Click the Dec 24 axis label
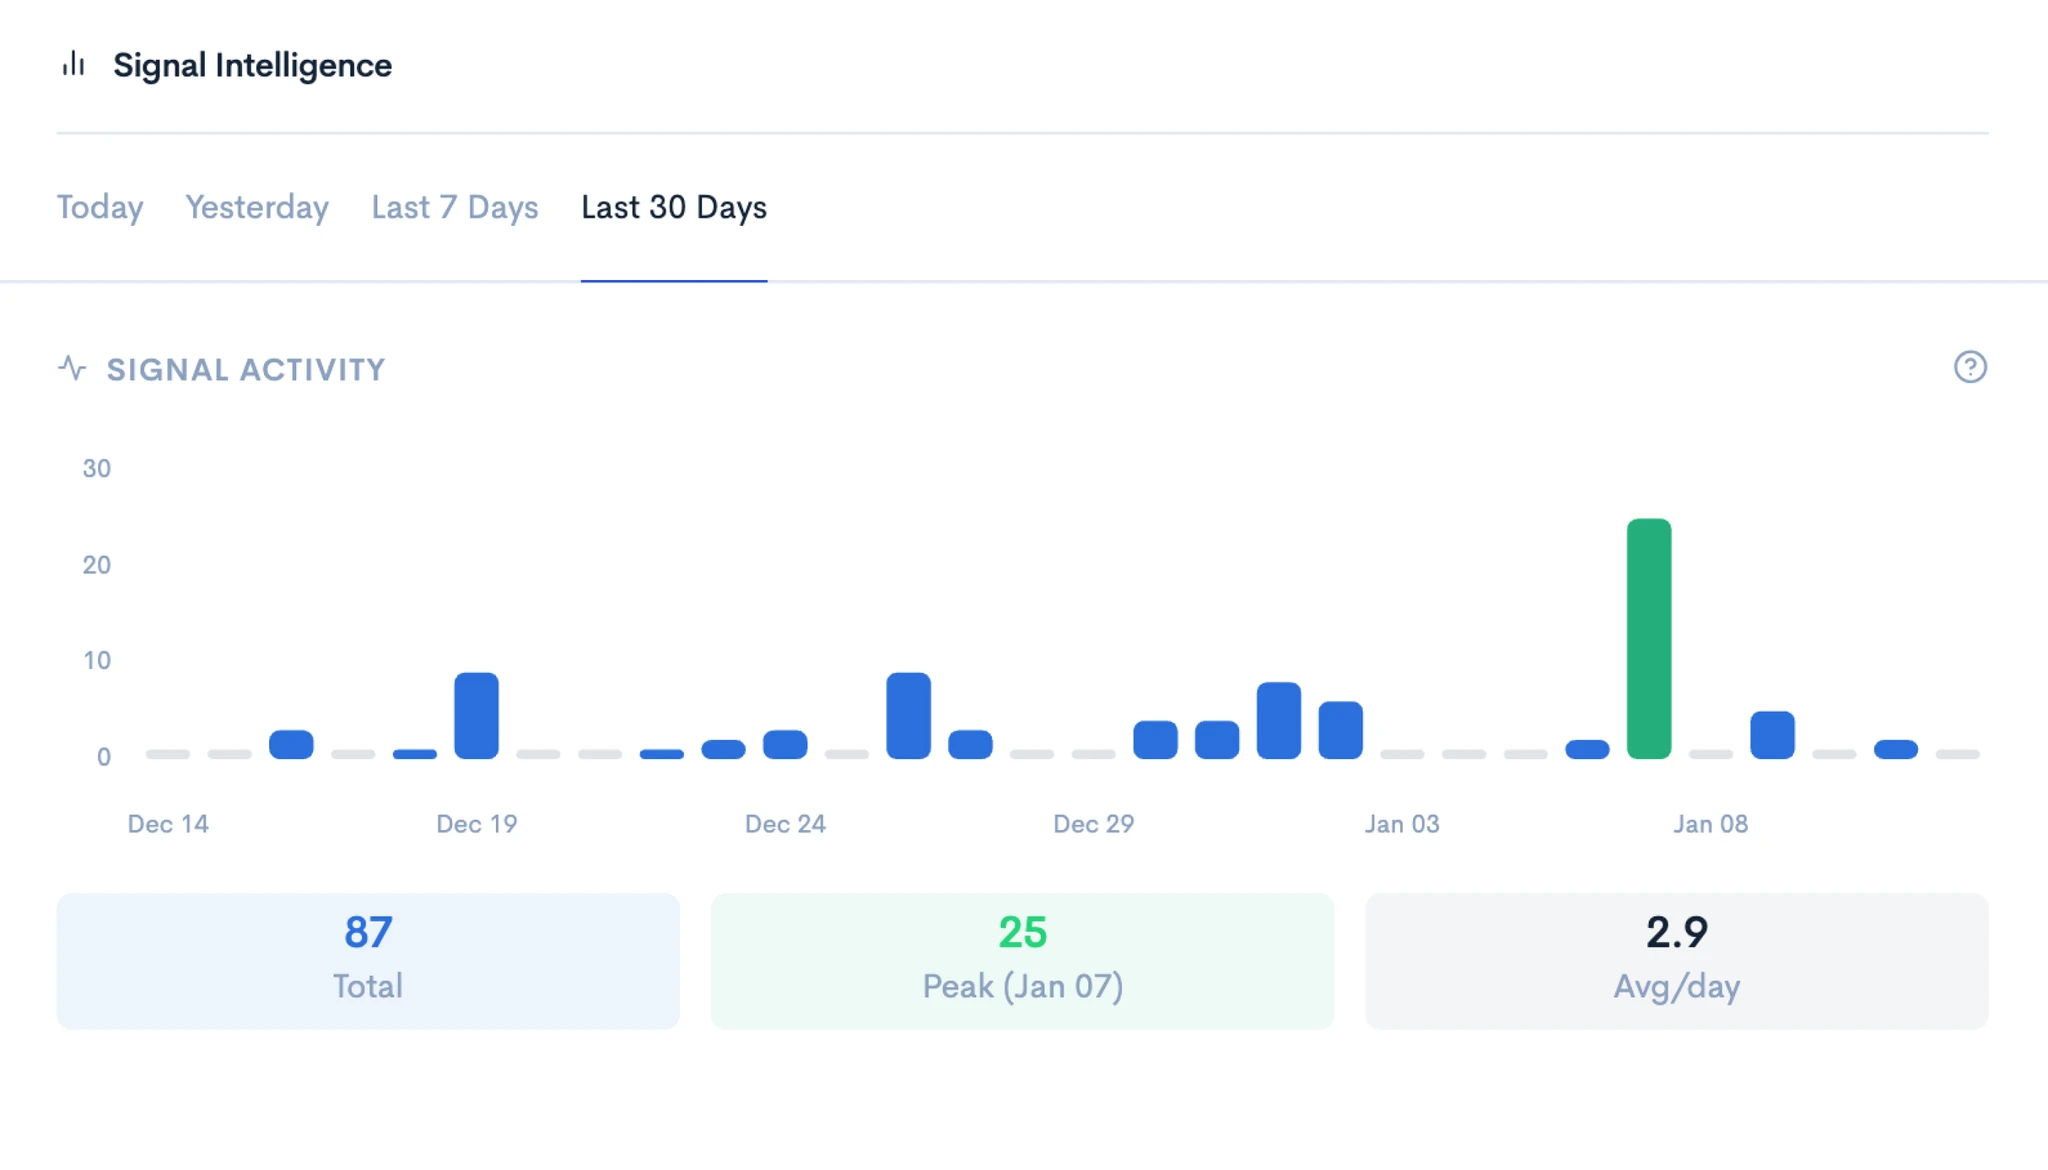2048x1170 pixels. 785,824
